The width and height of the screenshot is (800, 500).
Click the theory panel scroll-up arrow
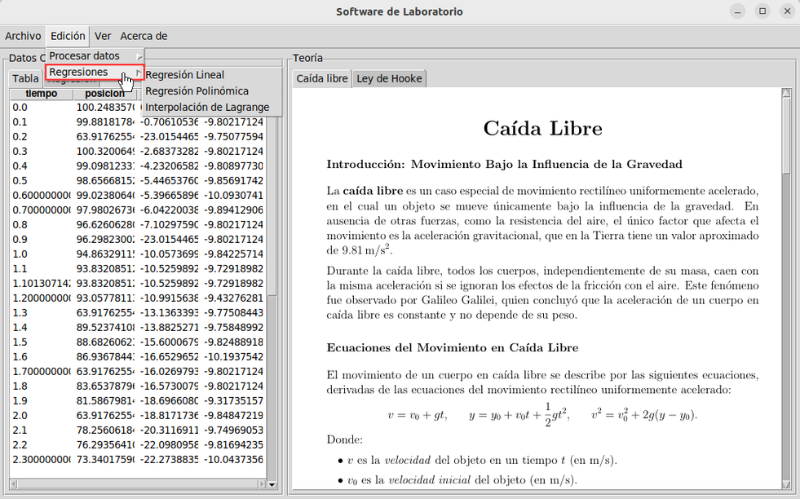(x=786, y=93)
